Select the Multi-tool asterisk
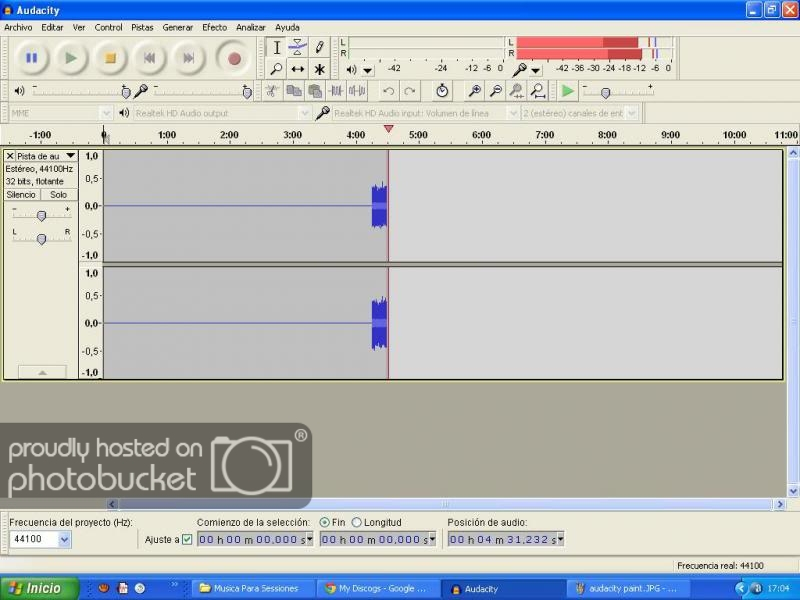 click(x=319, y=68)
